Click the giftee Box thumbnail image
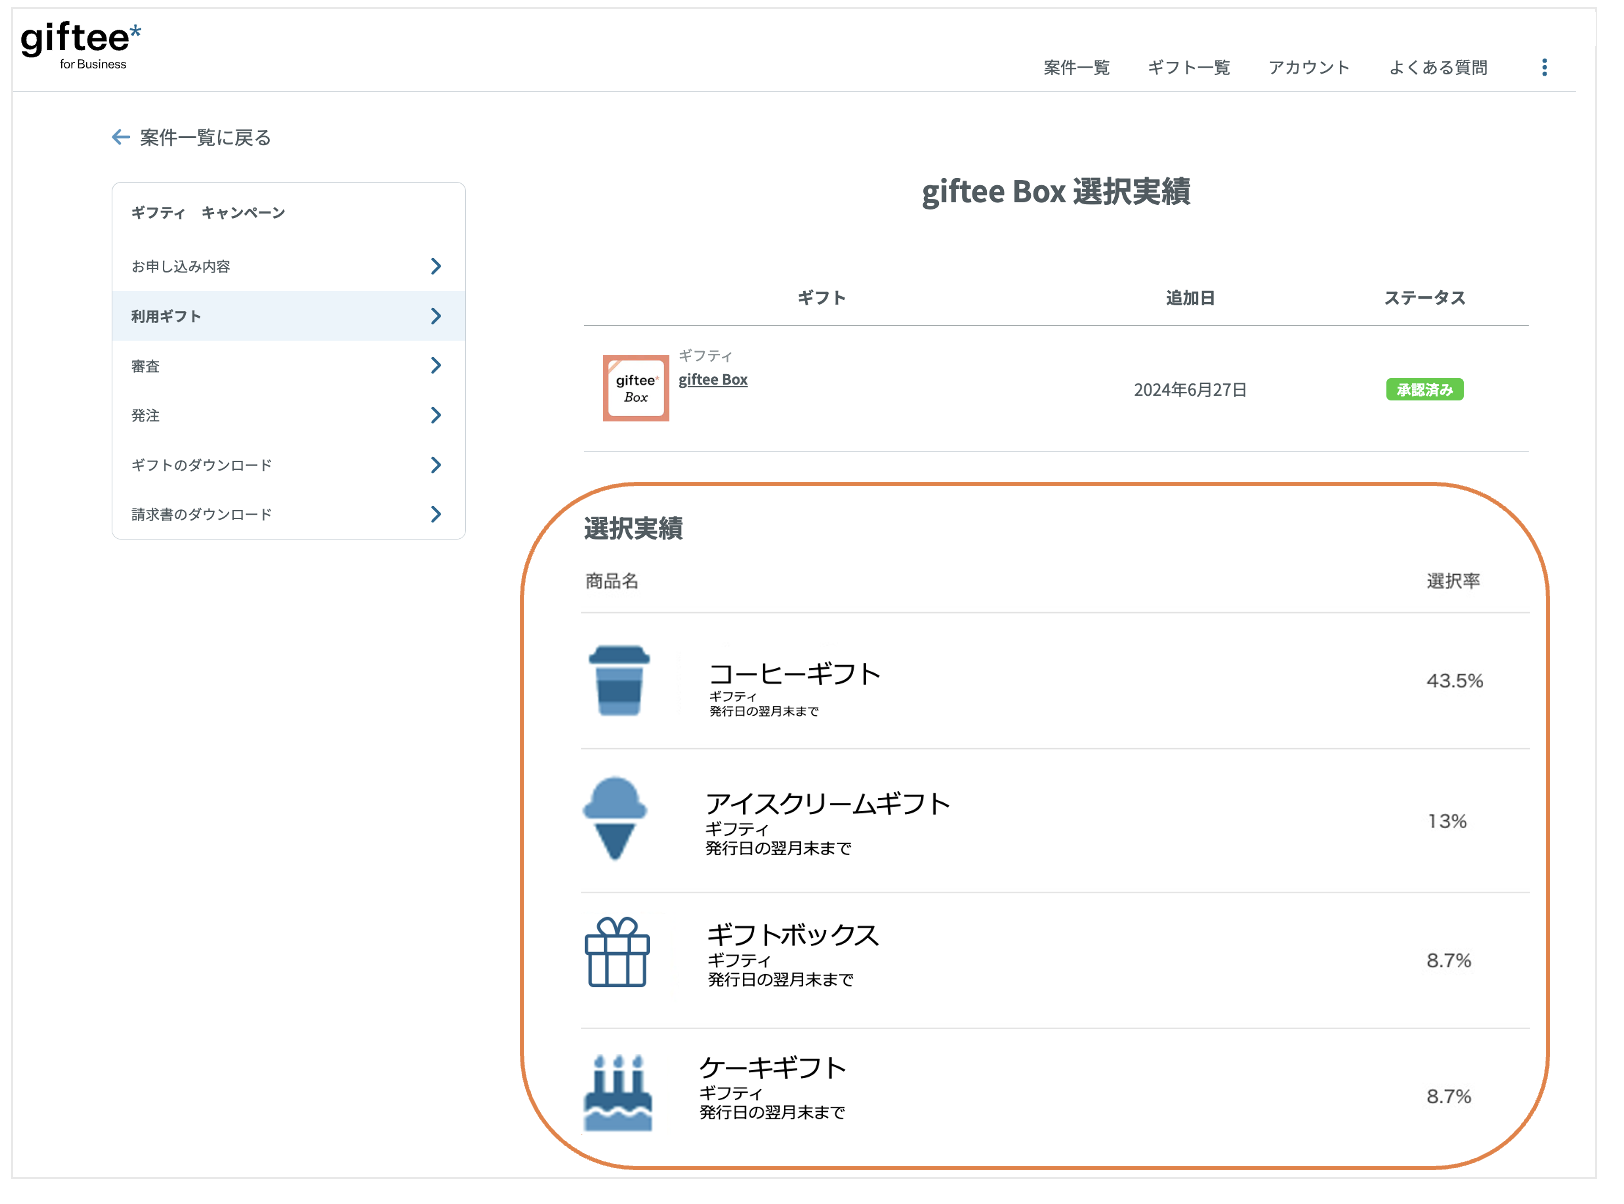Screen dimensions: 1624x1204 pos(636,388)
